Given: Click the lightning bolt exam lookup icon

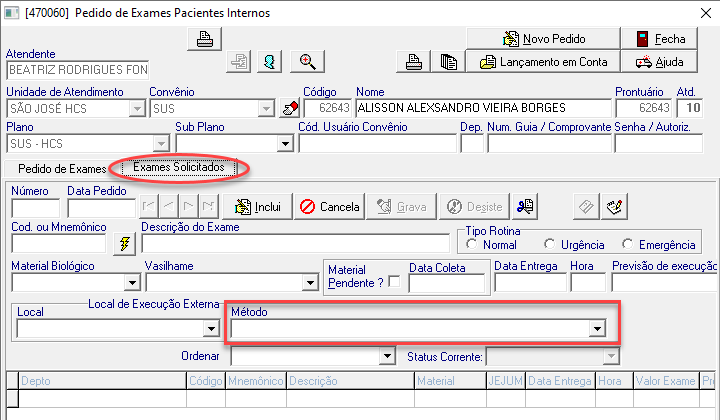Looking at the screenshot, I should pos(124,243).
